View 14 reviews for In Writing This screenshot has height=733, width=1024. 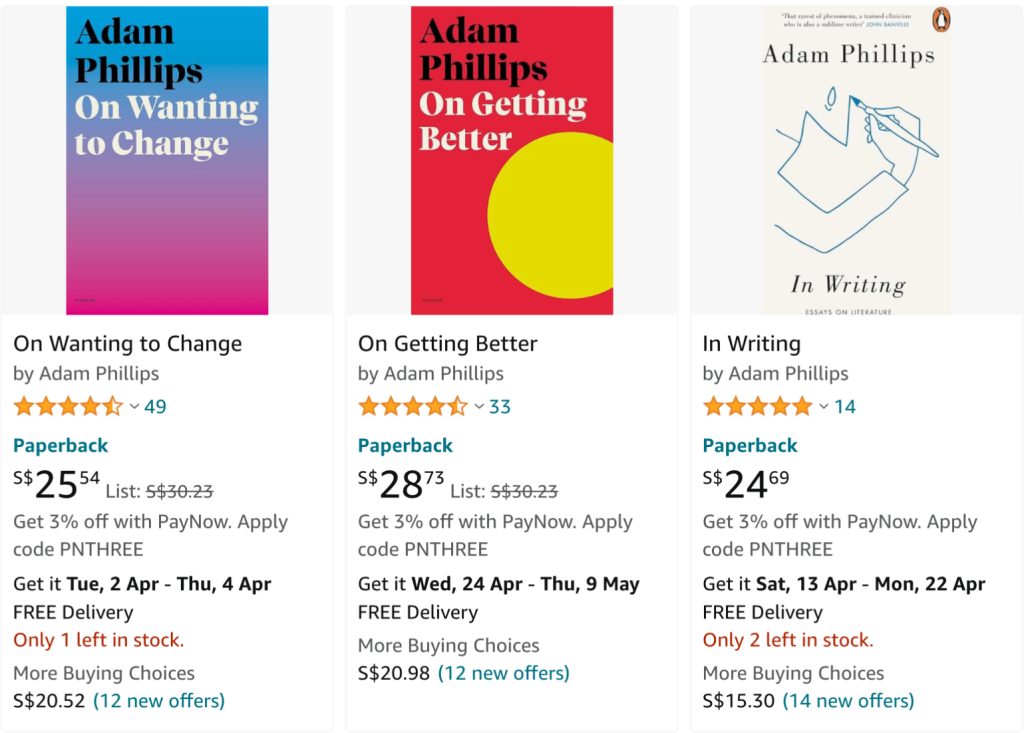[x=845, y=406]
